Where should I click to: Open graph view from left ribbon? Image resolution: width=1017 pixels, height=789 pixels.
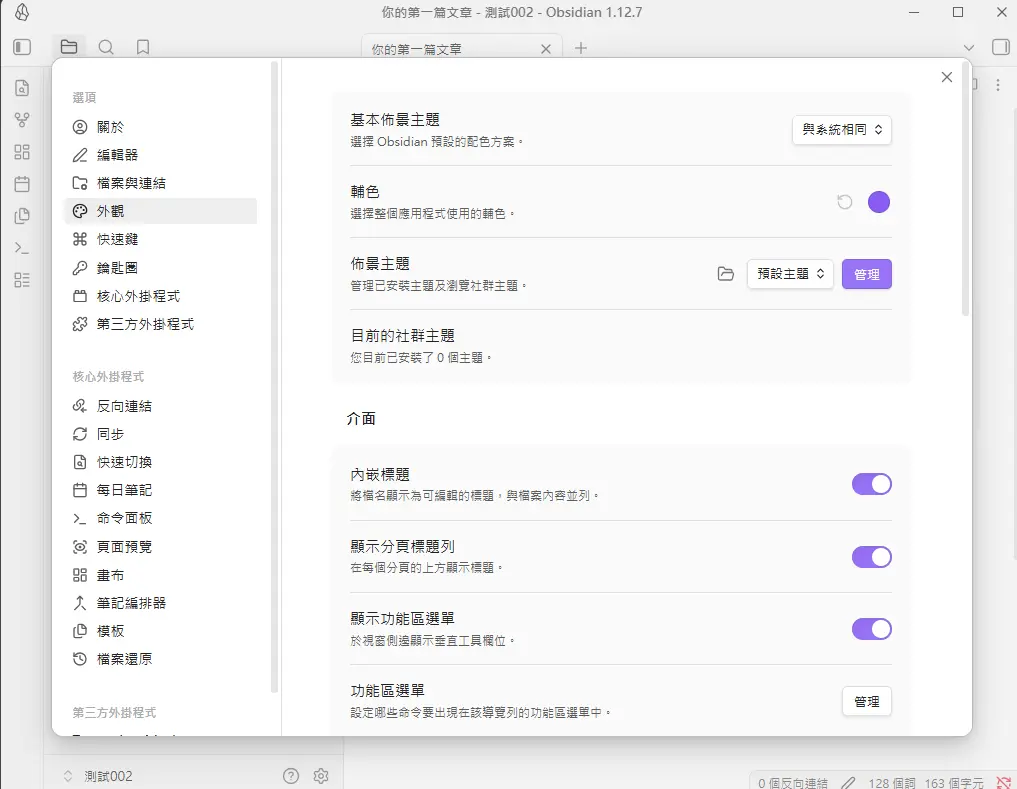[x=22, y=120]
